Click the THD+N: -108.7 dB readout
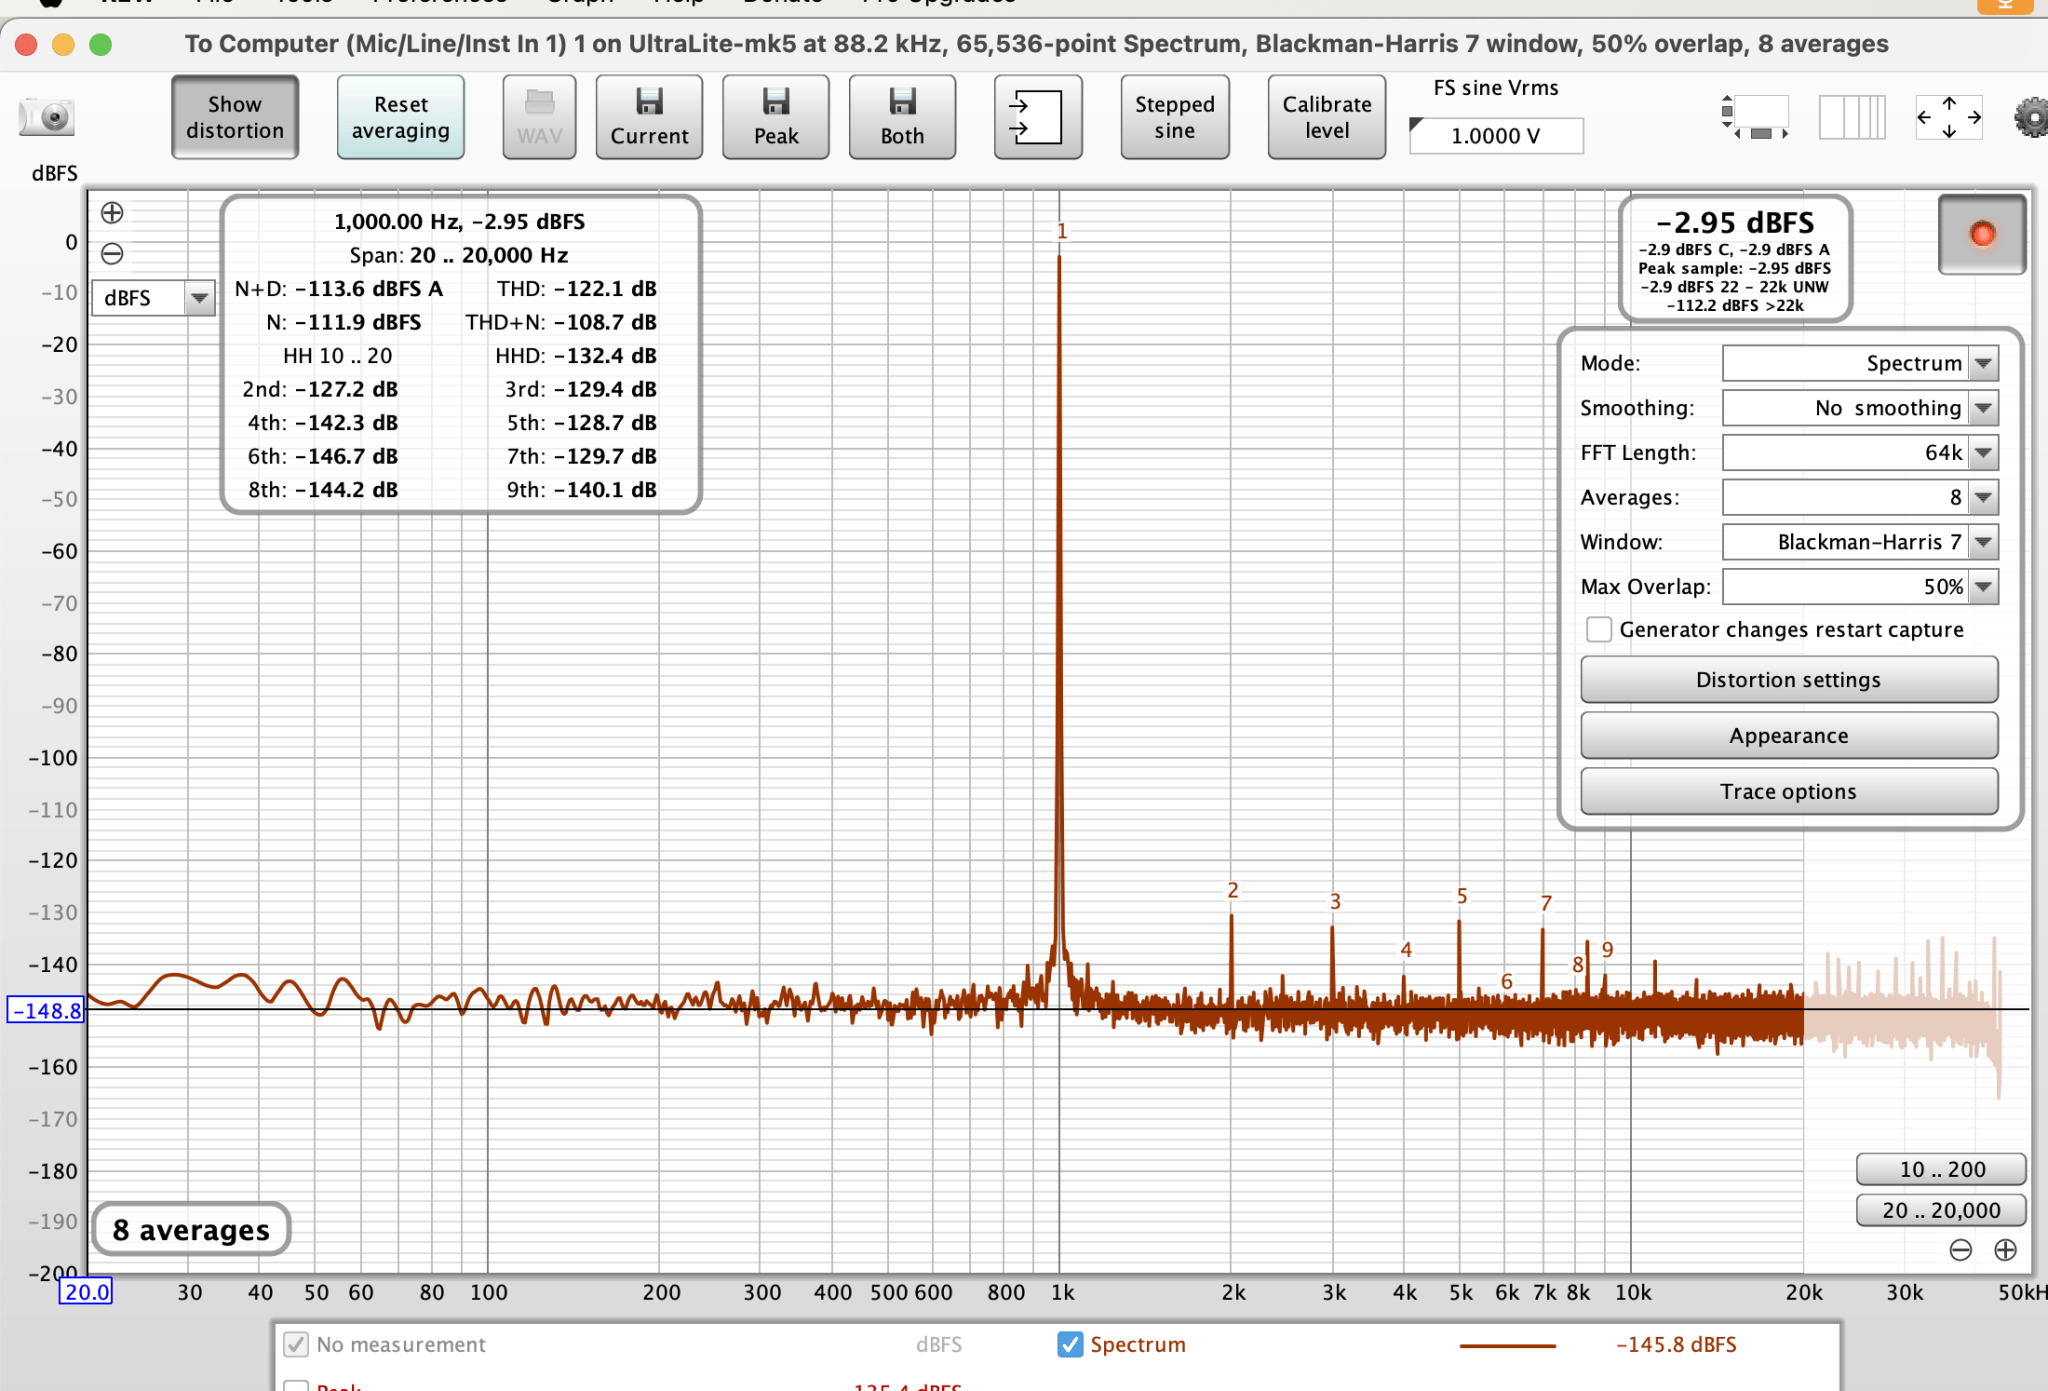Image resolution: width=2048 pixels, height=1391 pixels. click(561, 322)
